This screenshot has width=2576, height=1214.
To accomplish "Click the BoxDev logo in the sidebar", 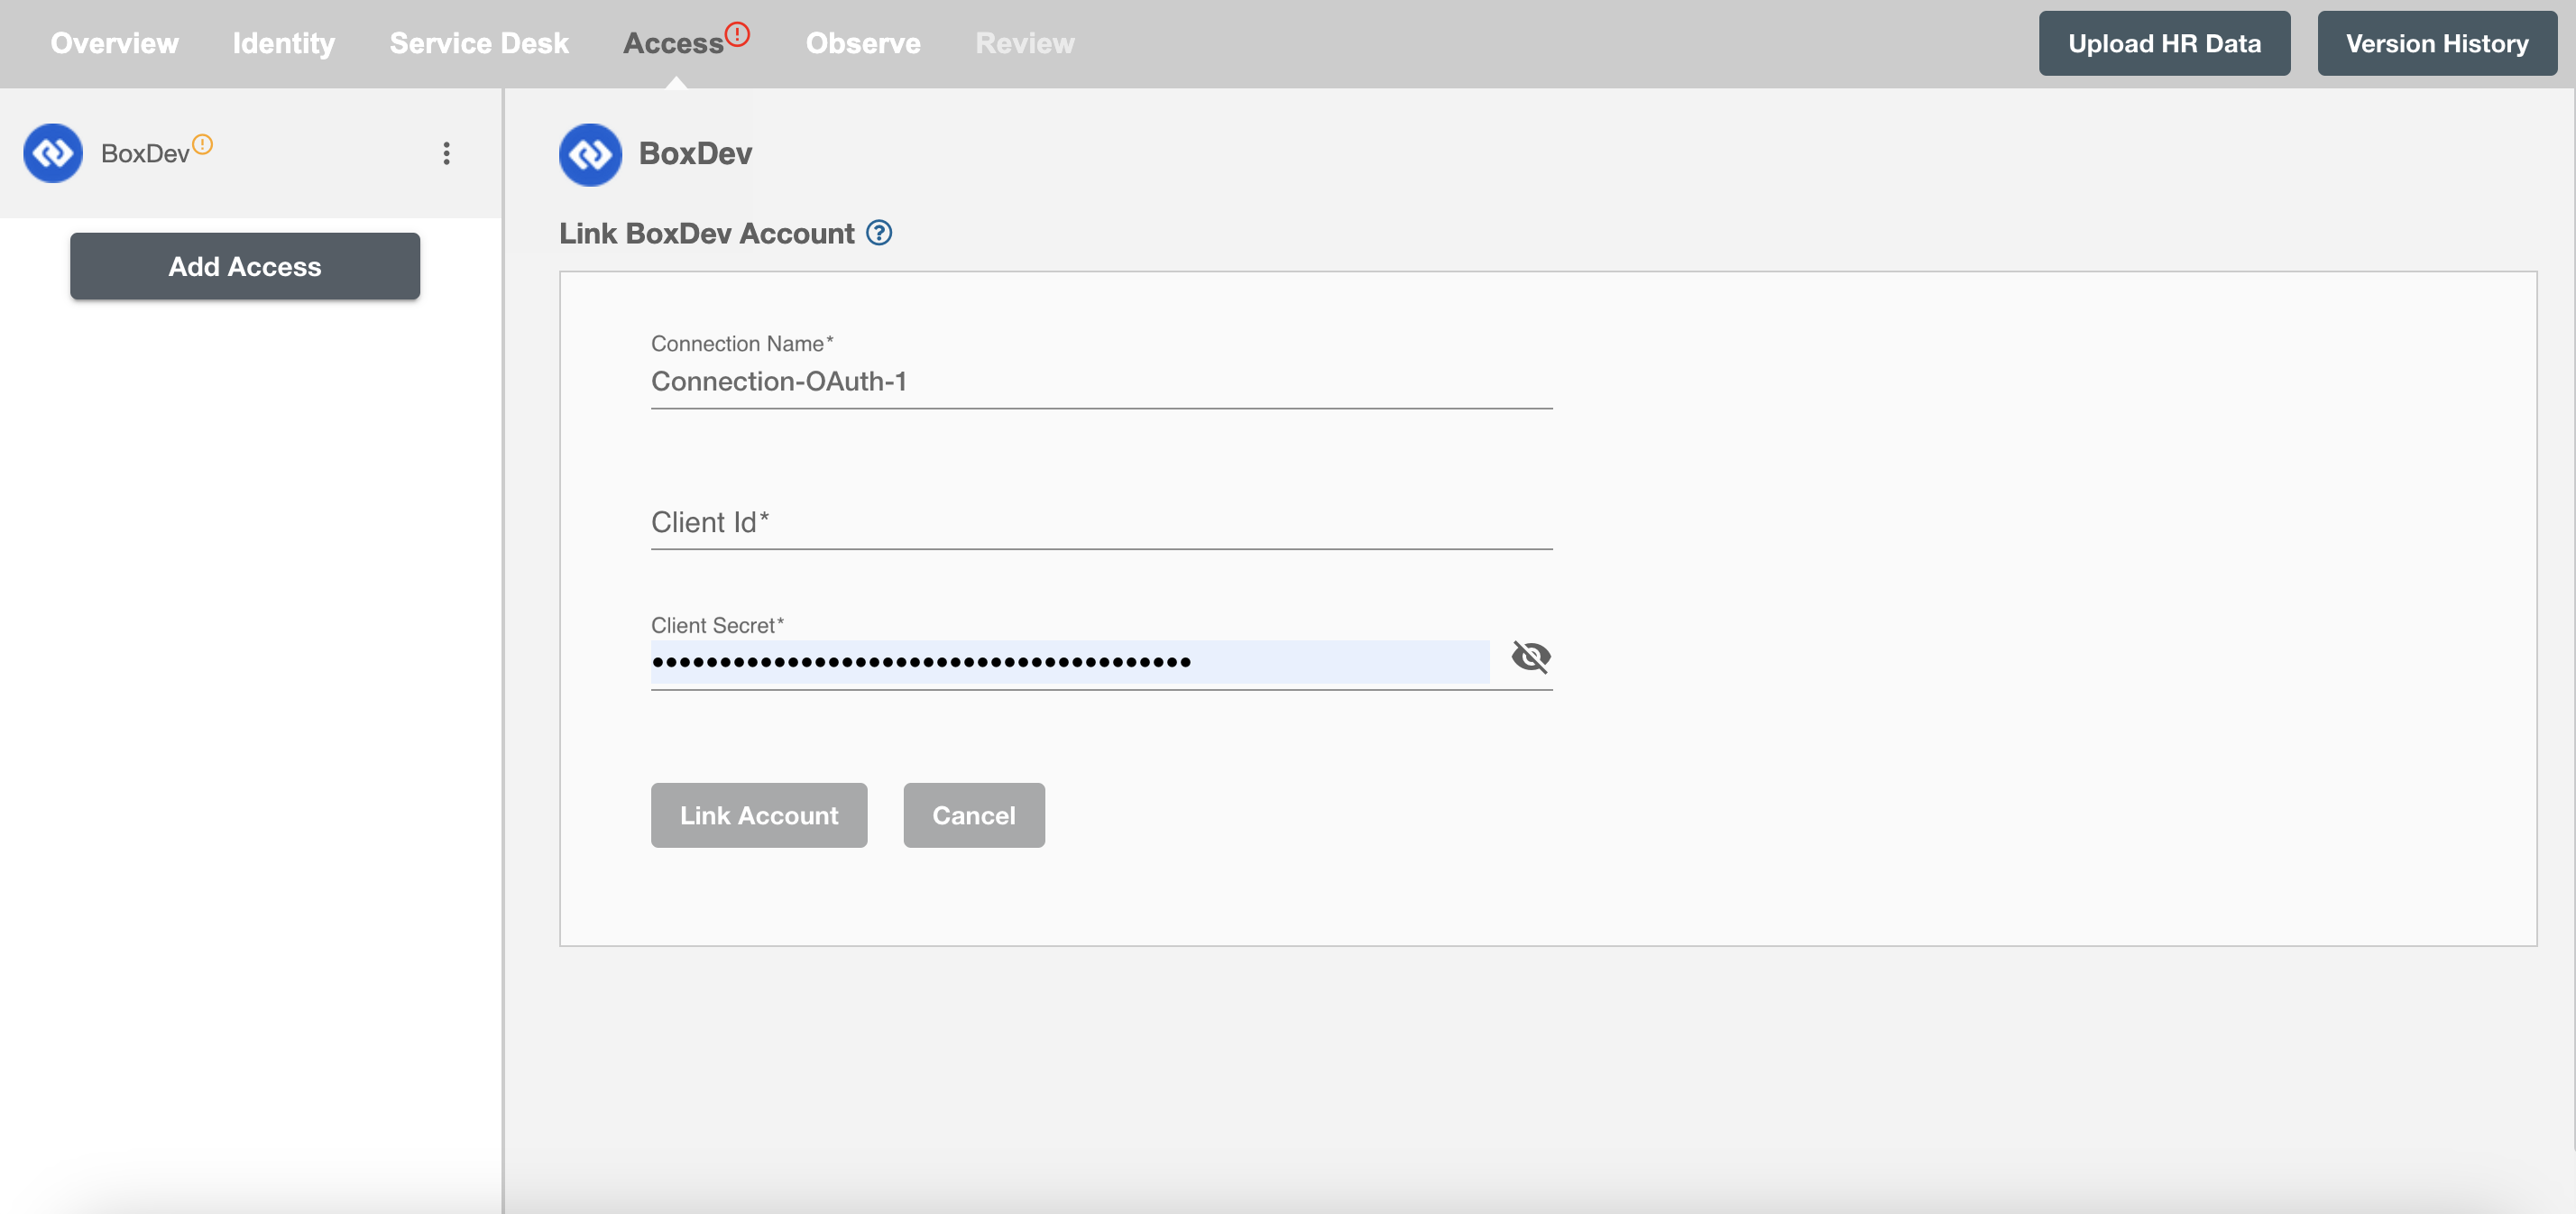I will coord(53,153).
